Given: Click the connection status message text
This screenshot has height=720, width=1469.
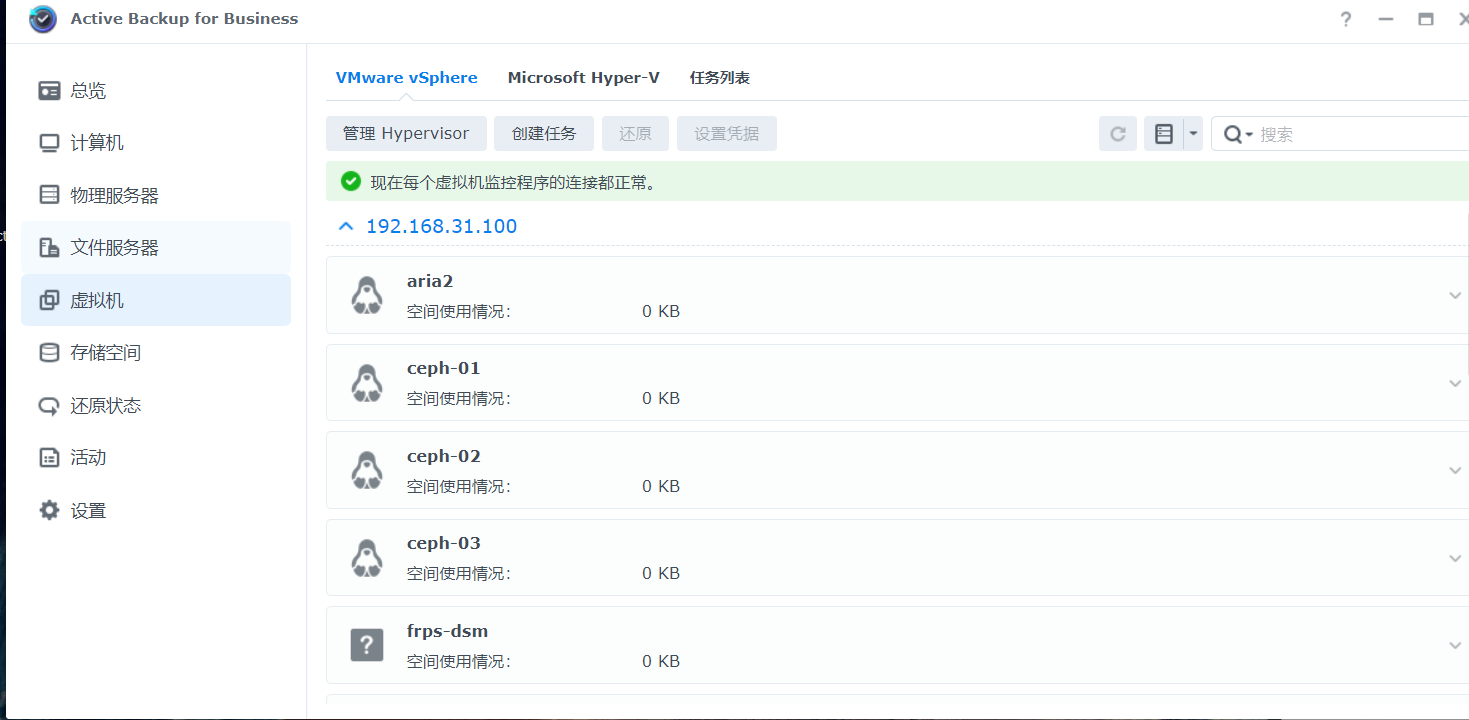Looking at the screenshot, I should point(514,183).
